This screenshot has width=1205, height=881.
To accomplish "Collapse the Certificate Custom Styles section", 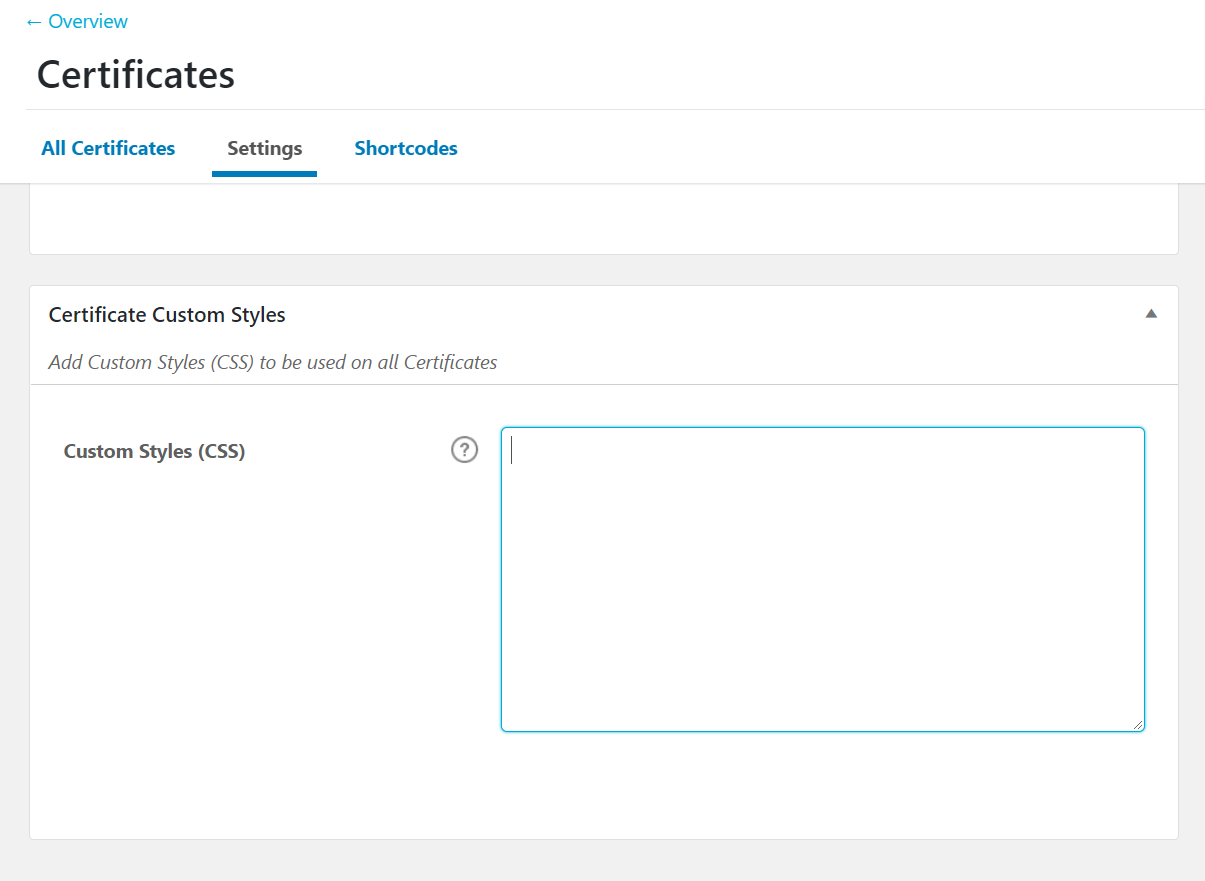I will pos(1151,314).
